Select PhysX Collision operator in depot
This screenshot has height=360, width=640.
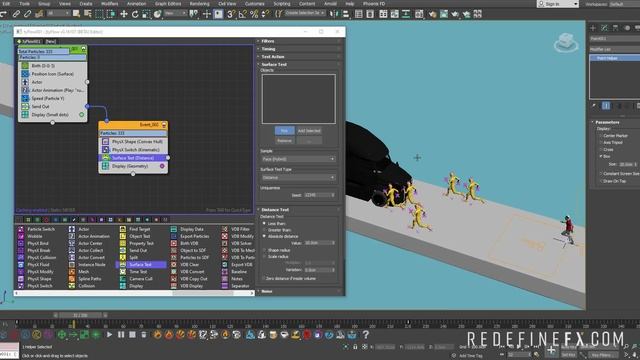[x=37, y=258]
